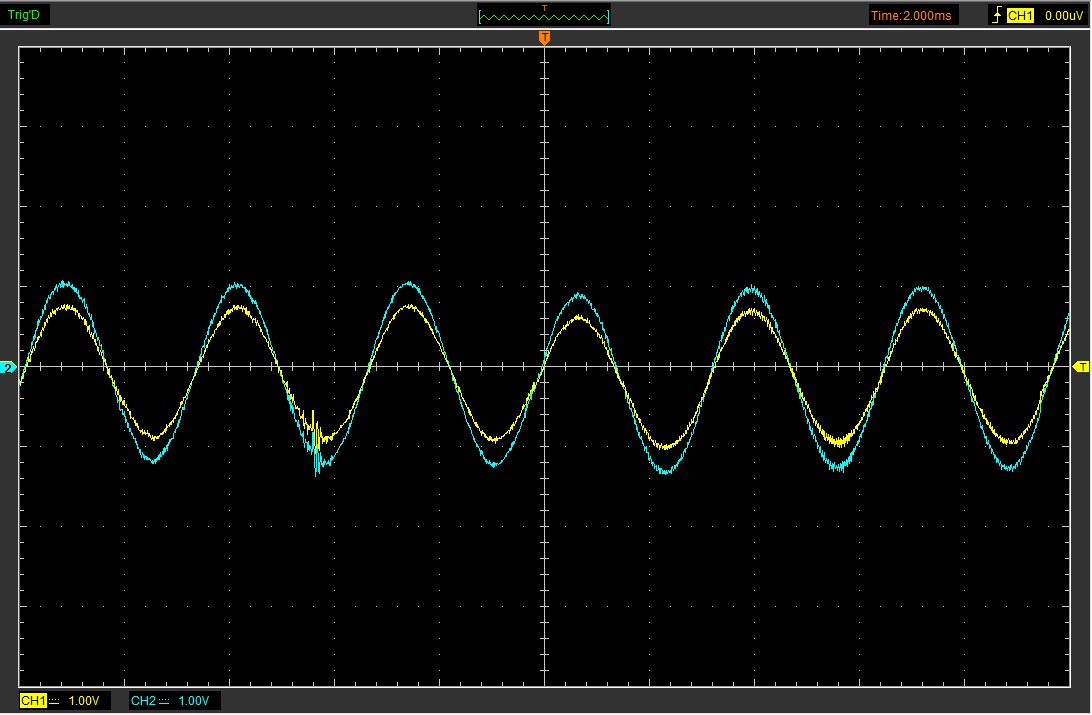The width and height of the screenshot is (1092, 715).
Task: Click the small T marker inside the overview
Action: [x=544, y=8]
